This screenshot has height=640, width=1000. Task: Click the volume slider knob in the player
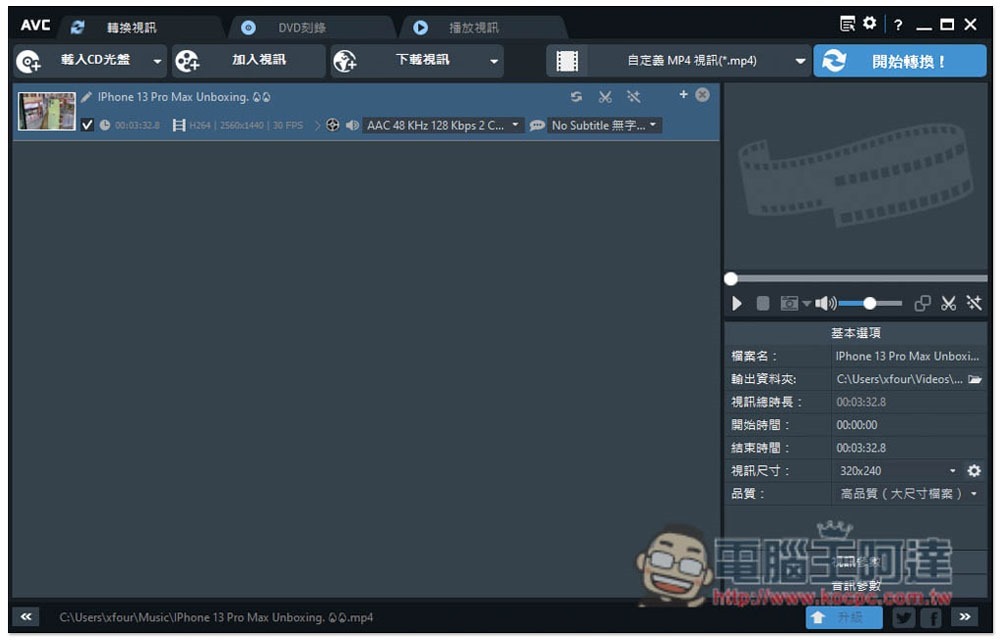click(x=869, y=303)
